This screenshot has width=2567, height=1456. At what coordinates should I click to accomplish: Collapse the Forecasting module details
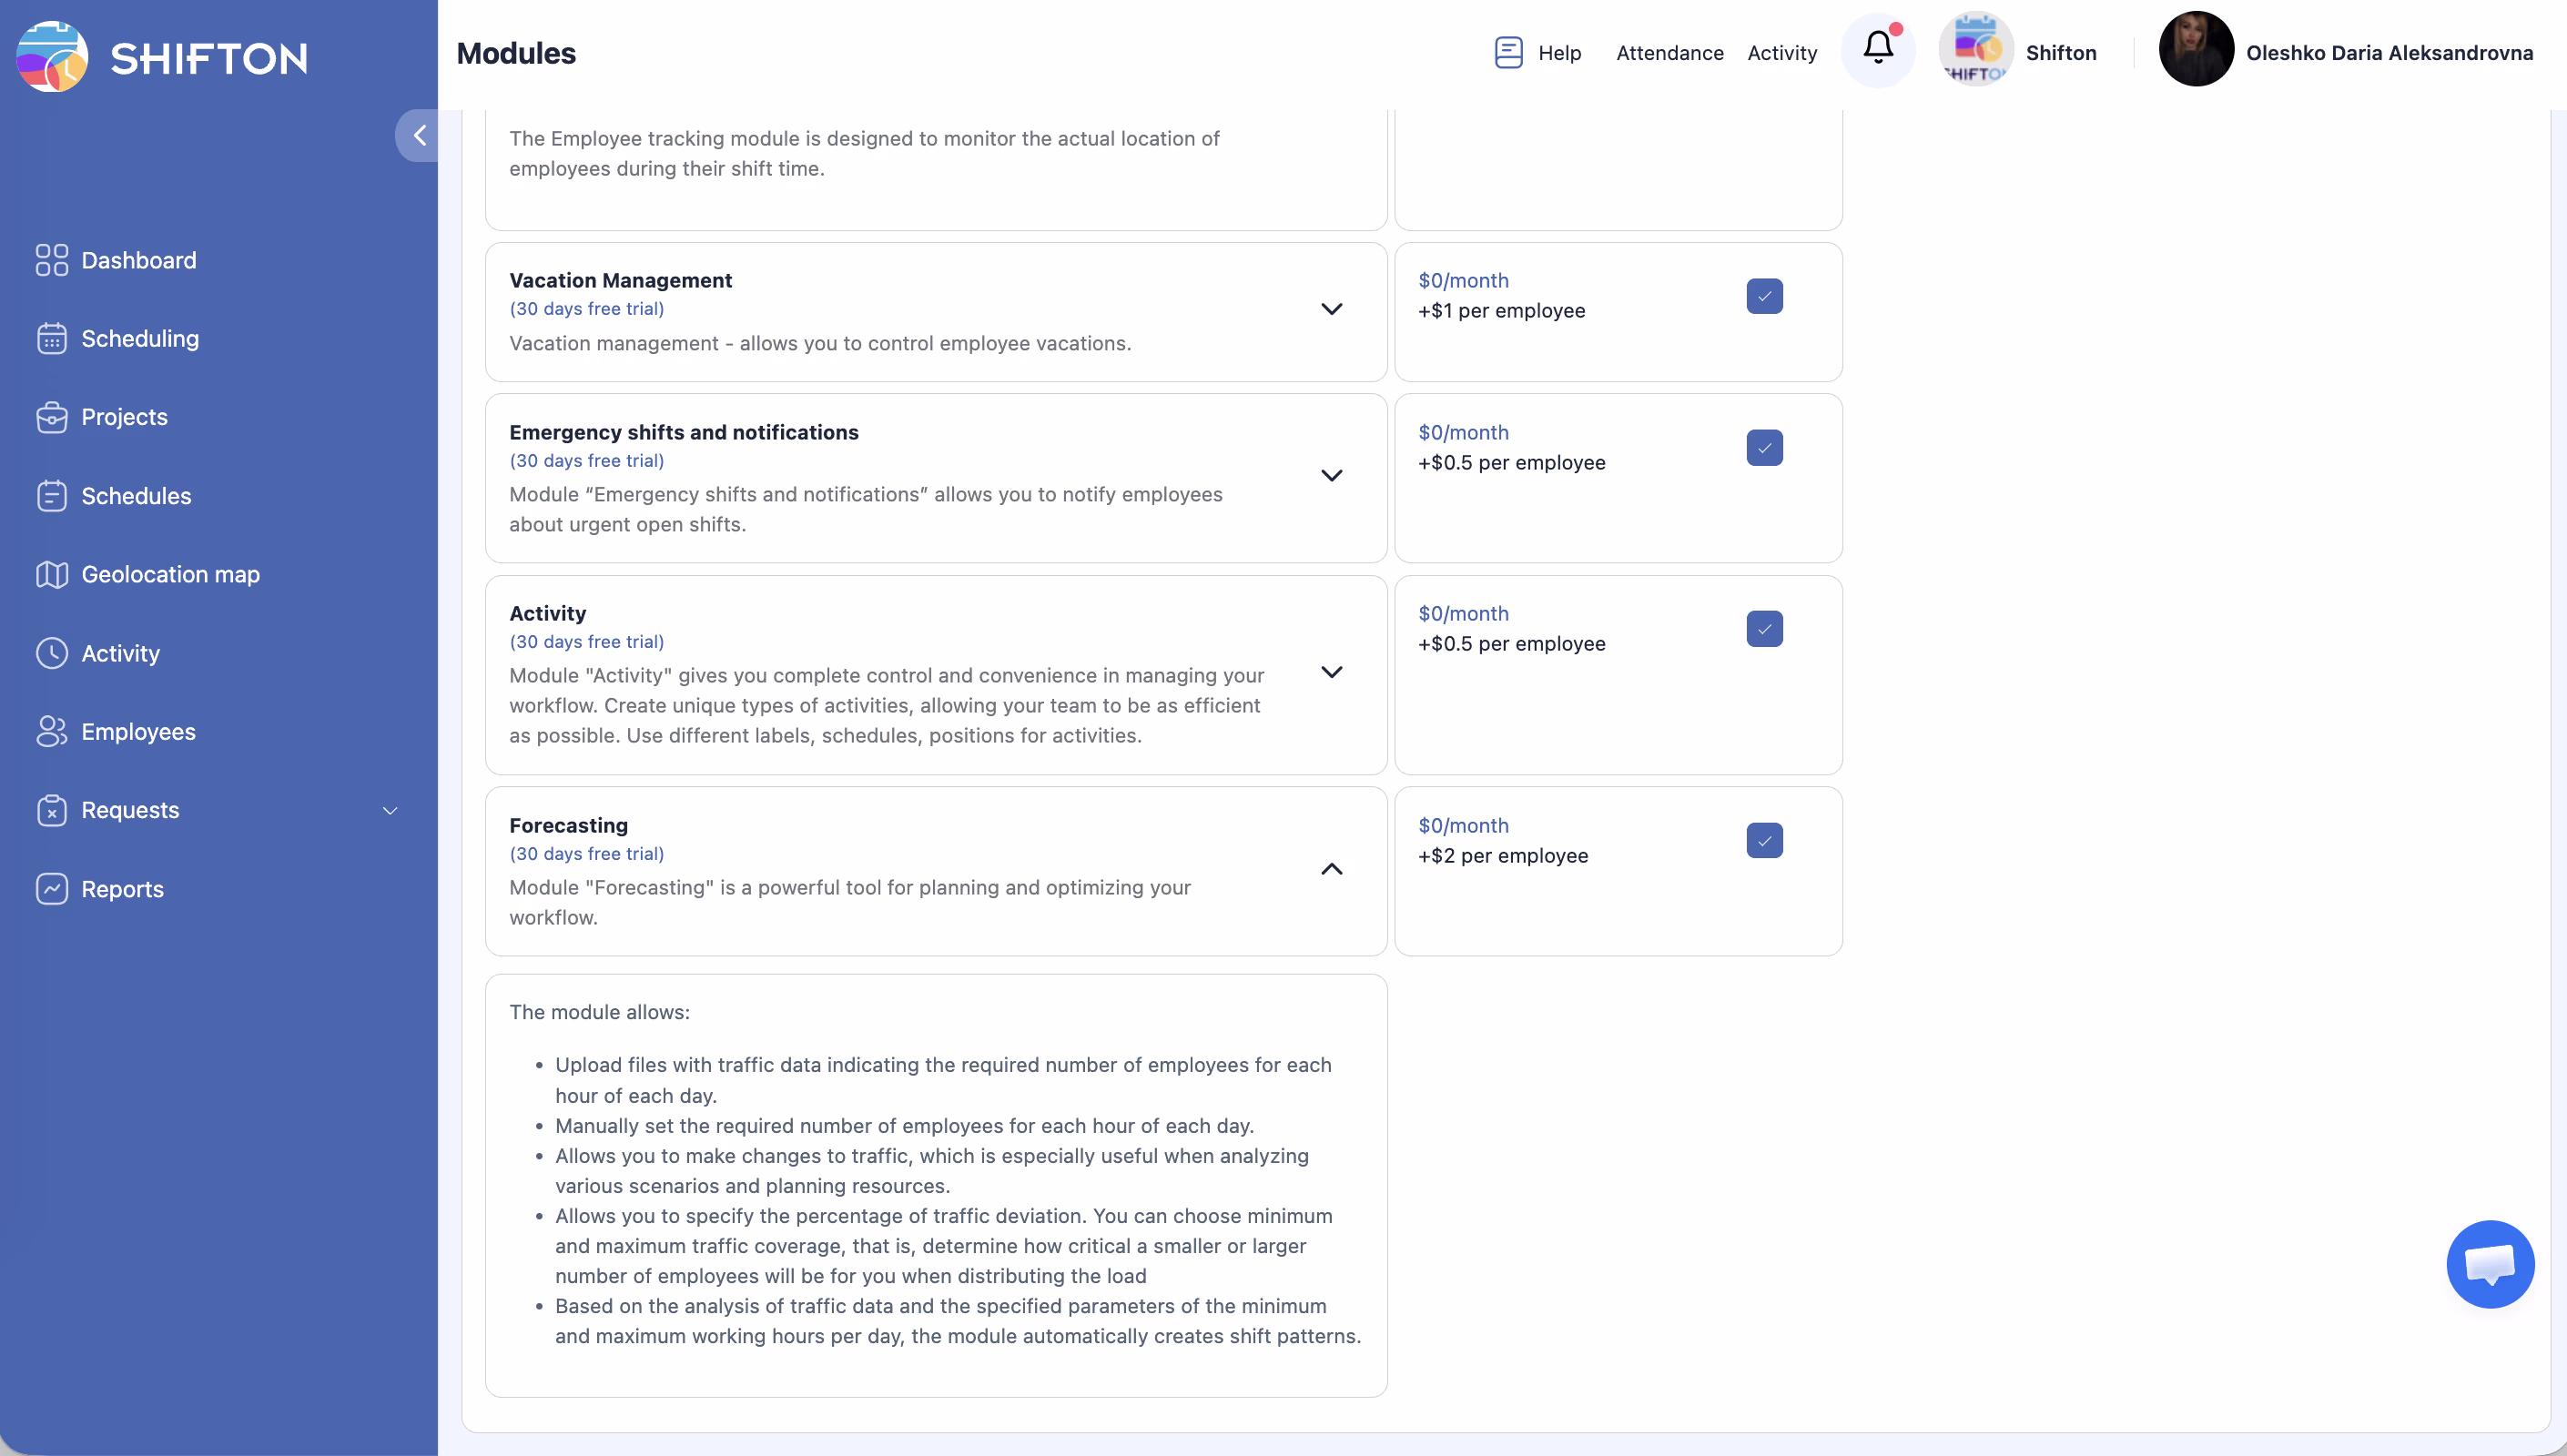tap(1331, 869)
